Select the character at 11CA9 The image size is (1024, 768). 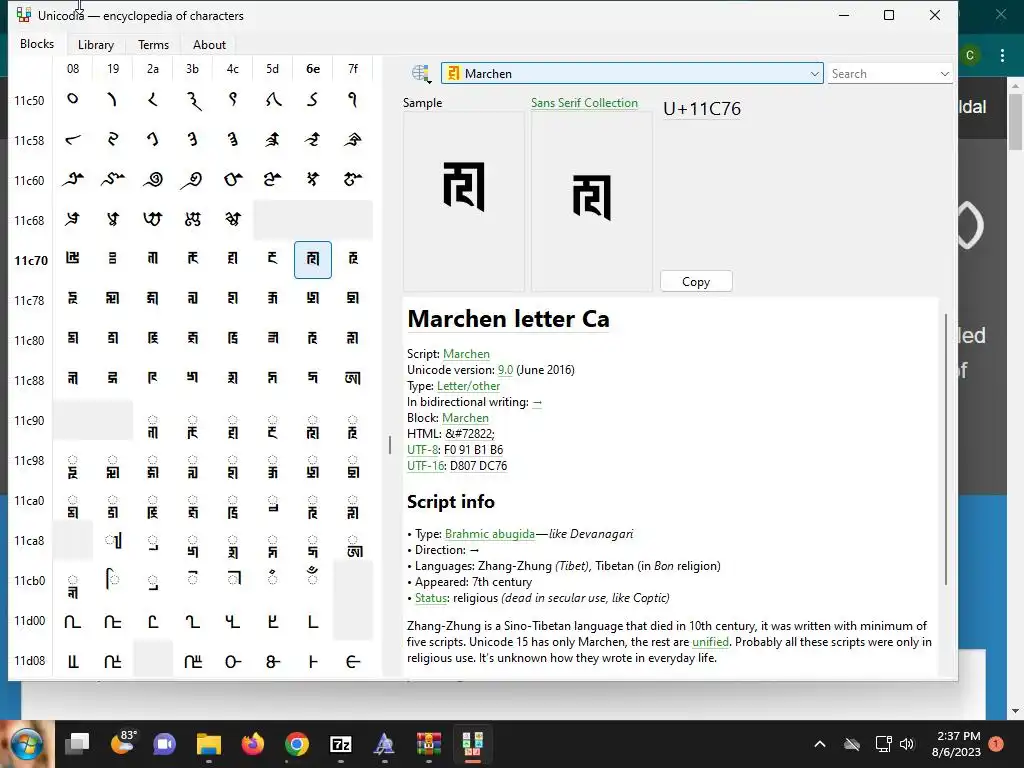pyautogui.click(x=112, y=540)
